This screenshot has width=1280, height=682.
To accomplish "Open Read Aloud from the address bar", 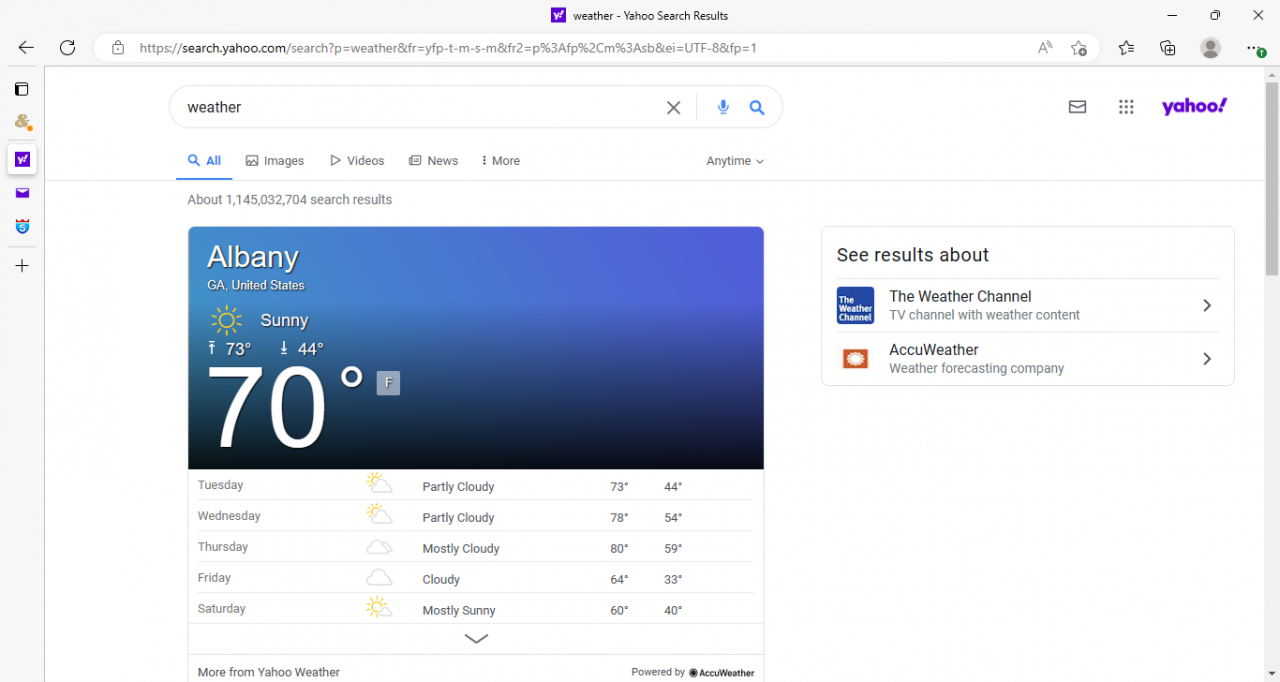I will tap(1044, 47).
